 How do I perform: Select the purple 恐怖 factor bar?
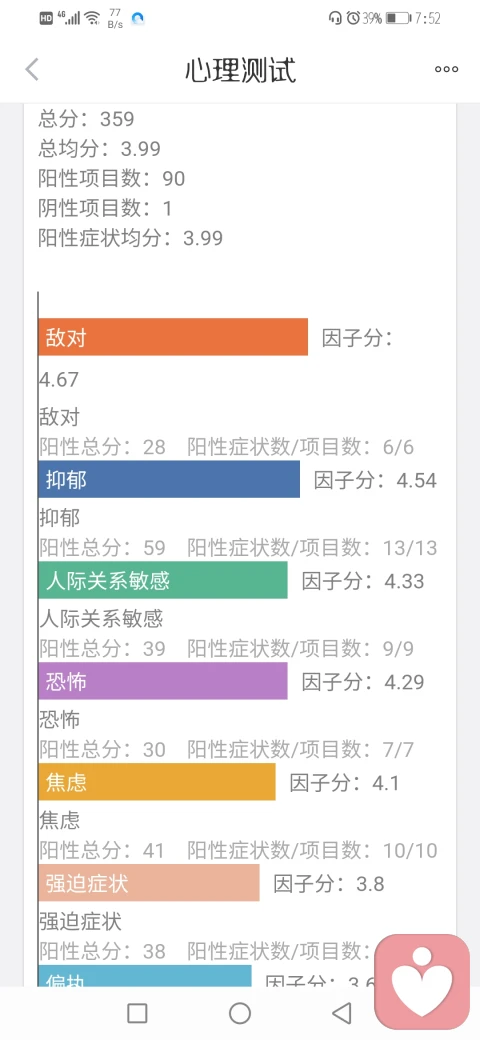pos(163,681)
